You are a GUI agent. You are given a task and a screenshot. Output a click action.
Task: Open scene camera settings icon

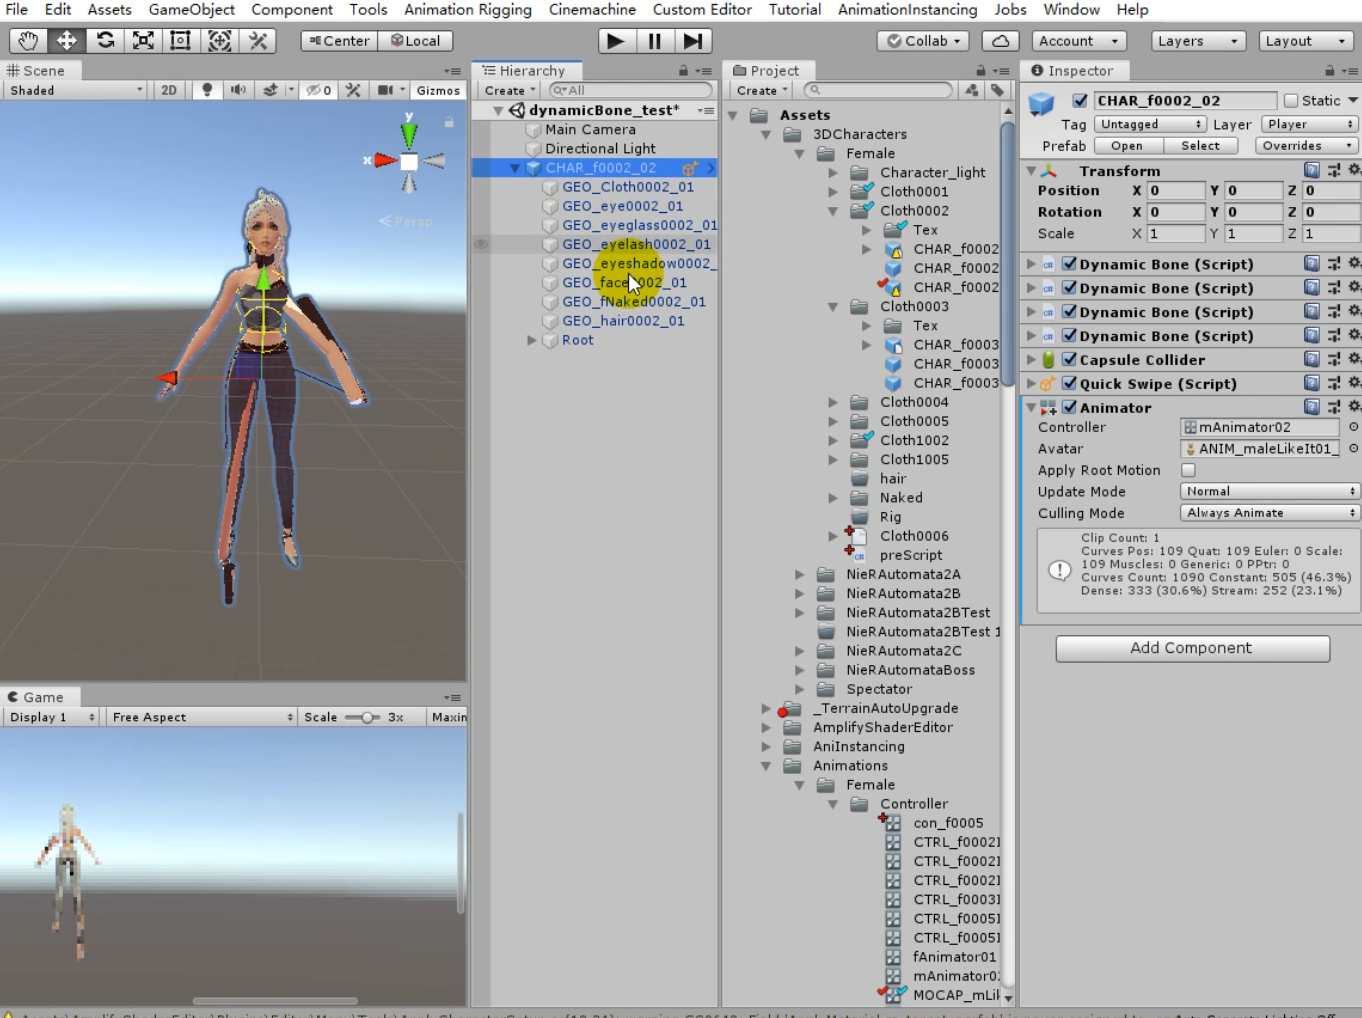[x=385, y=90]
